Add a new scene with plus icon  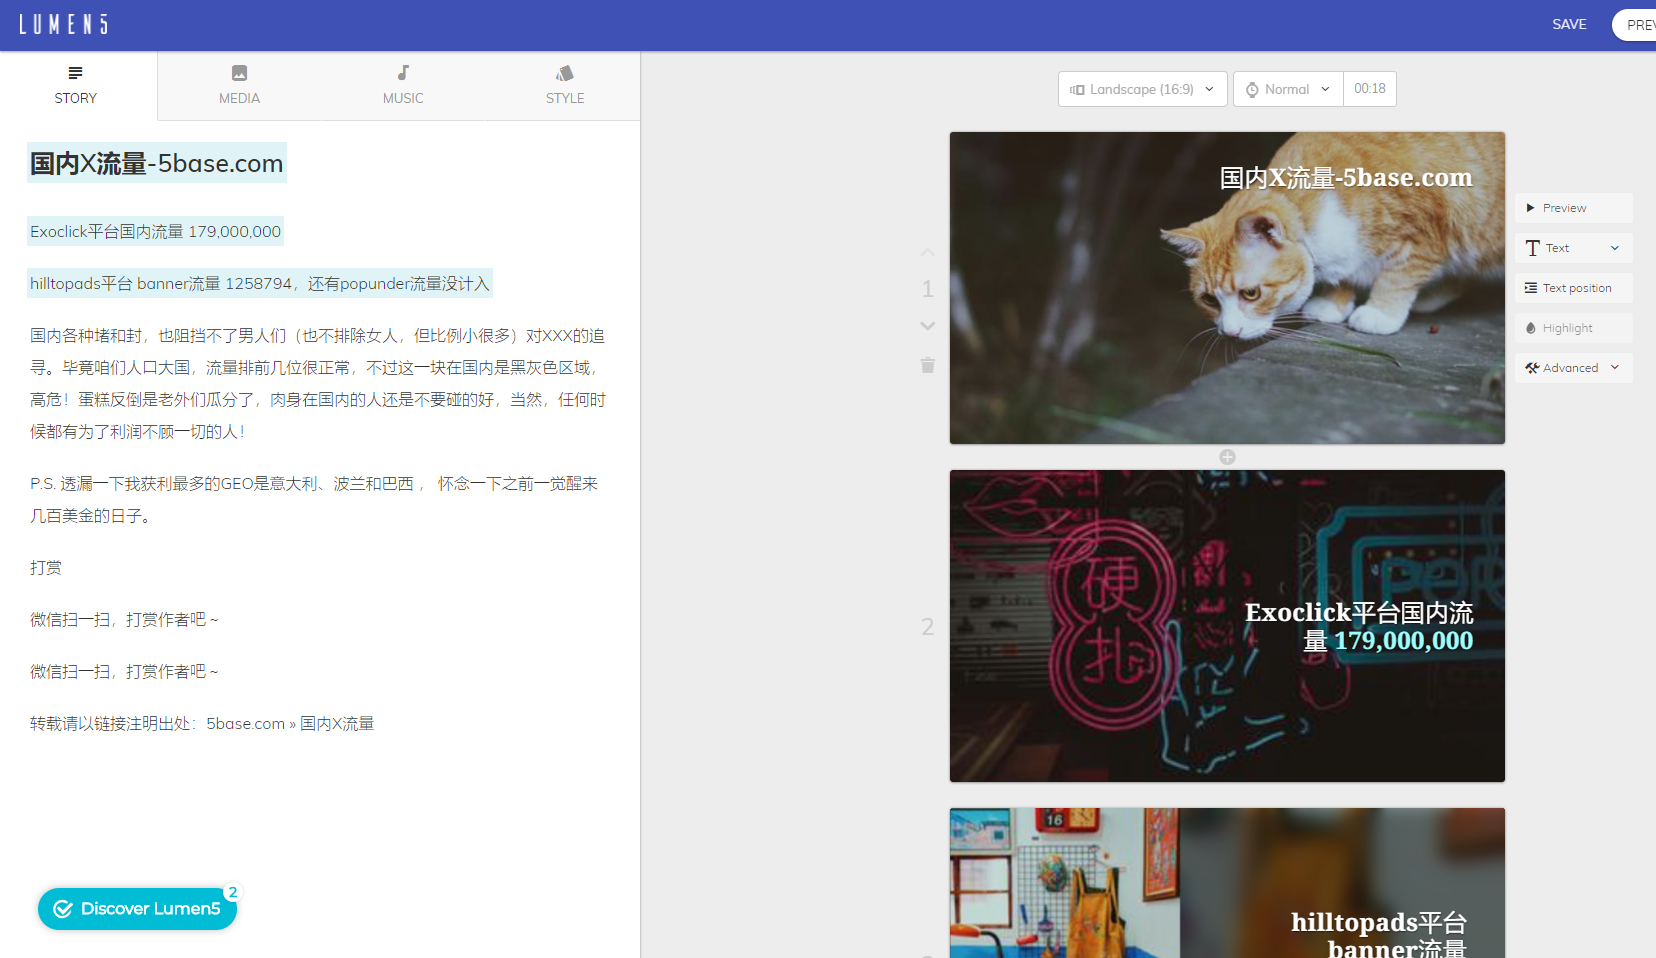1227,457
